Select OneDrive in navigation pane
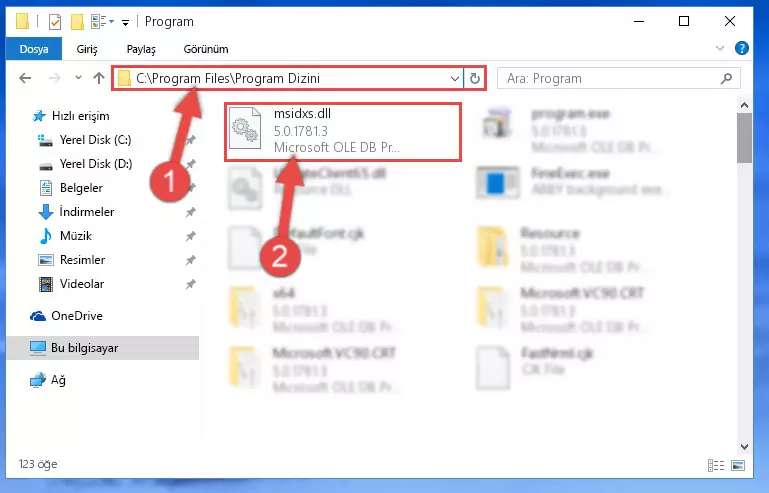This screenshot has width=769, height=493. [x=77, y=316]
